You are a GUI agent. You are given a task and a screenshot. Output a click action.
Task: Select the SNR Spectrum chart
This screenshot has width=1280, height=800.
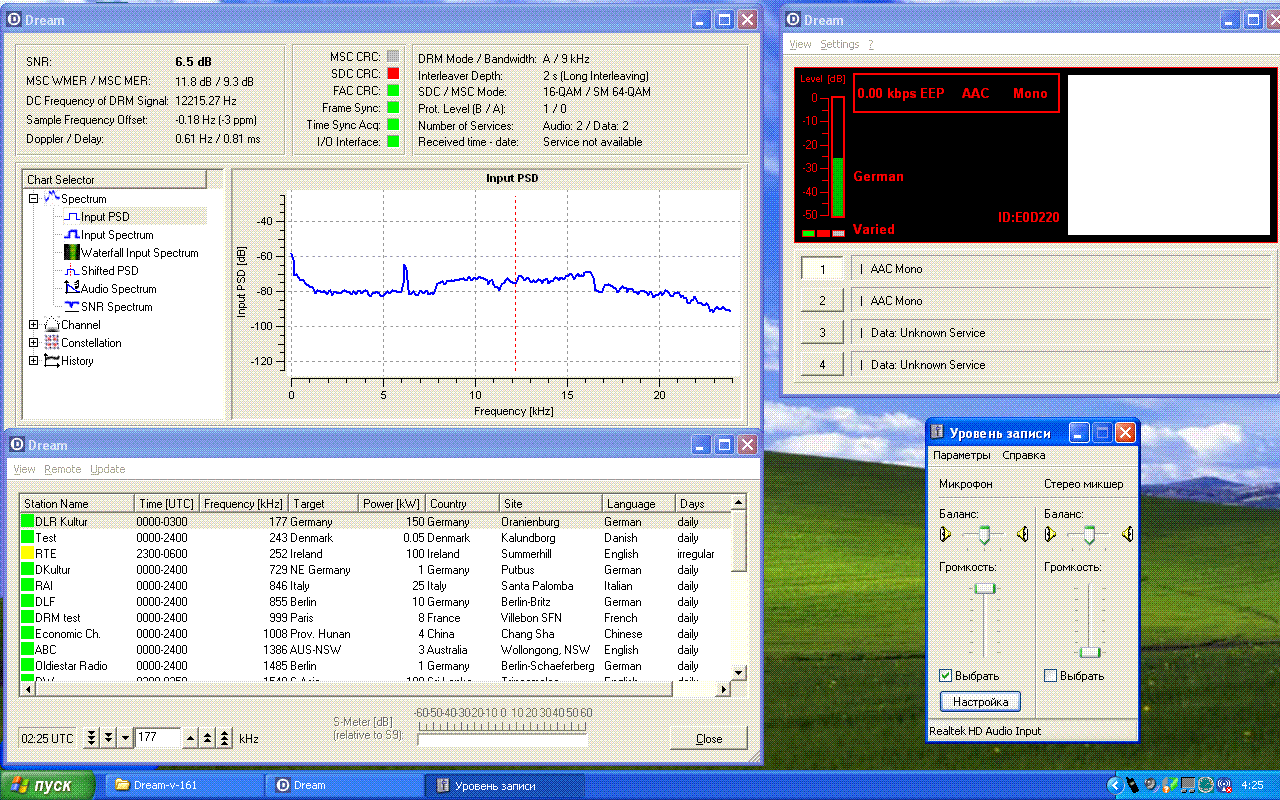pyautogui.click(x=116, y=307)
